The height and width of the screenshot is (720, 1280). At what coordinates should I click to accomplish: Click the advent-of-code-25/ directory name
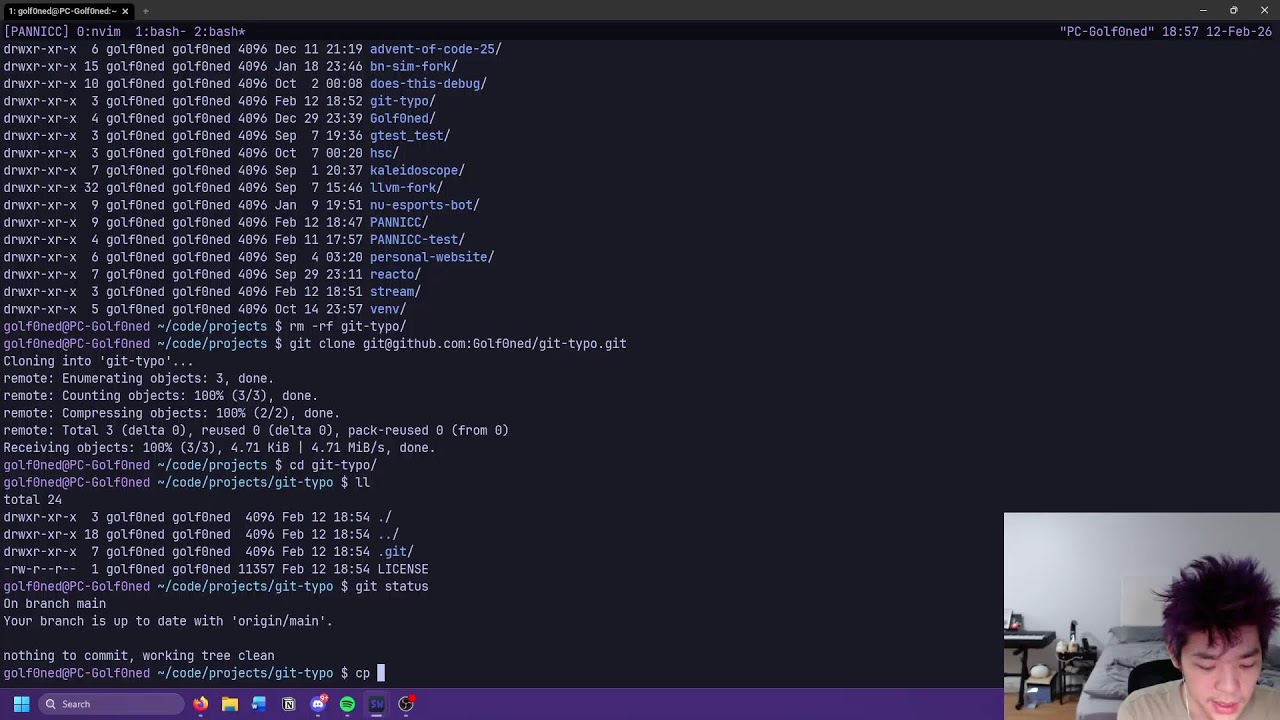coord(436,49)
